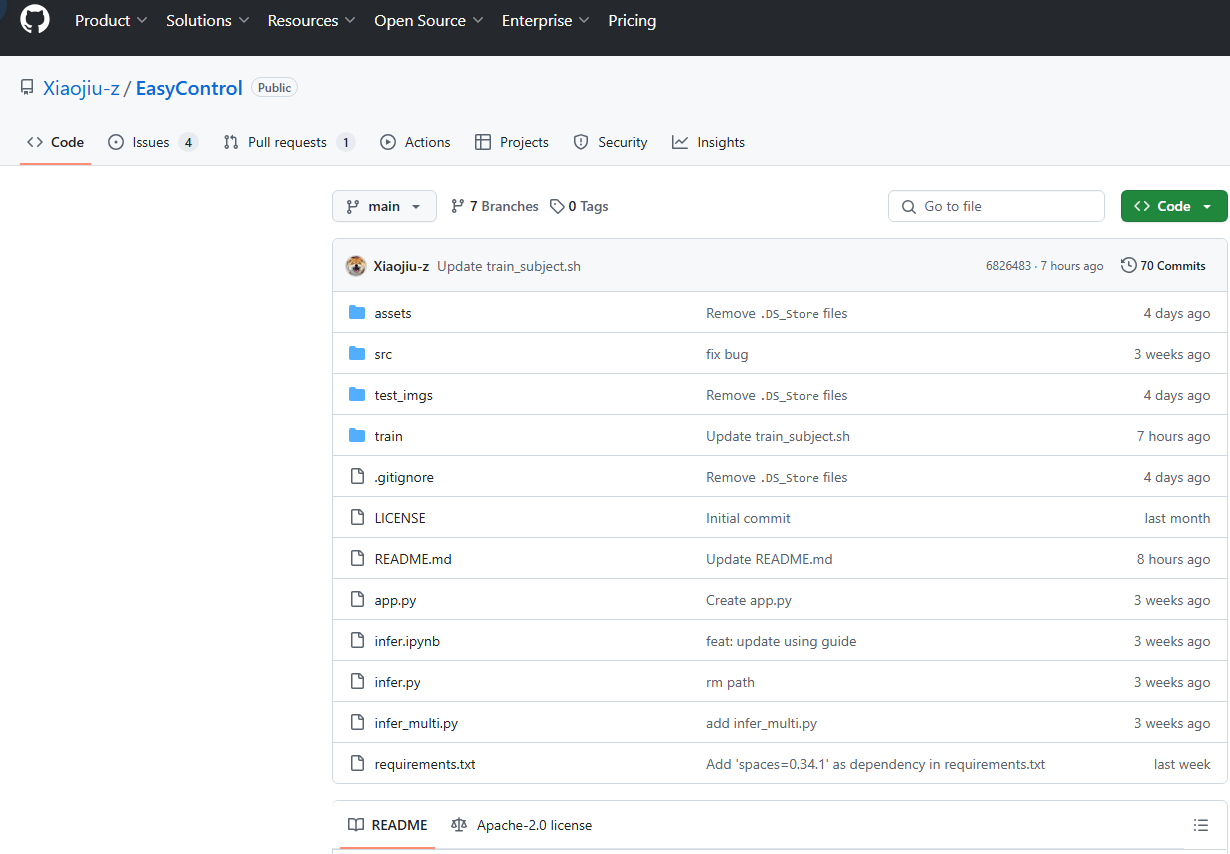The width and height of the screenshot is (1230, 854).
Task: Switch to the Code tab
Action: (56, 142)
